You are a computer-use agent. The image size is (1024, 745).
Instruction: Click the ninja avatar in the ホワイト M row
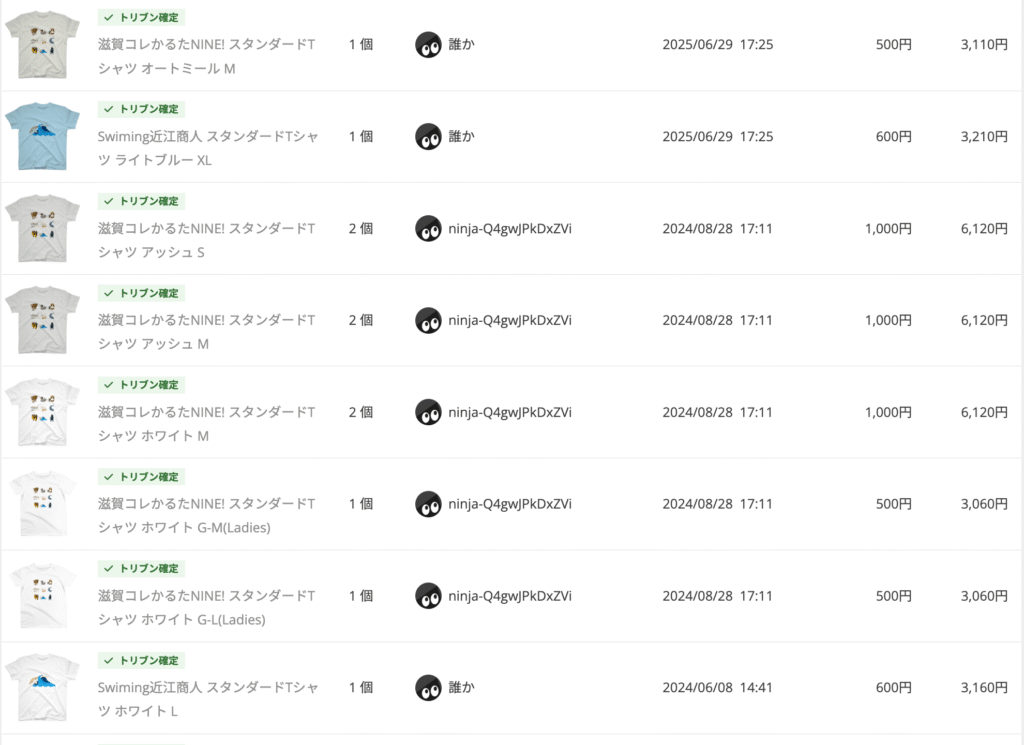tap(428, 412)
